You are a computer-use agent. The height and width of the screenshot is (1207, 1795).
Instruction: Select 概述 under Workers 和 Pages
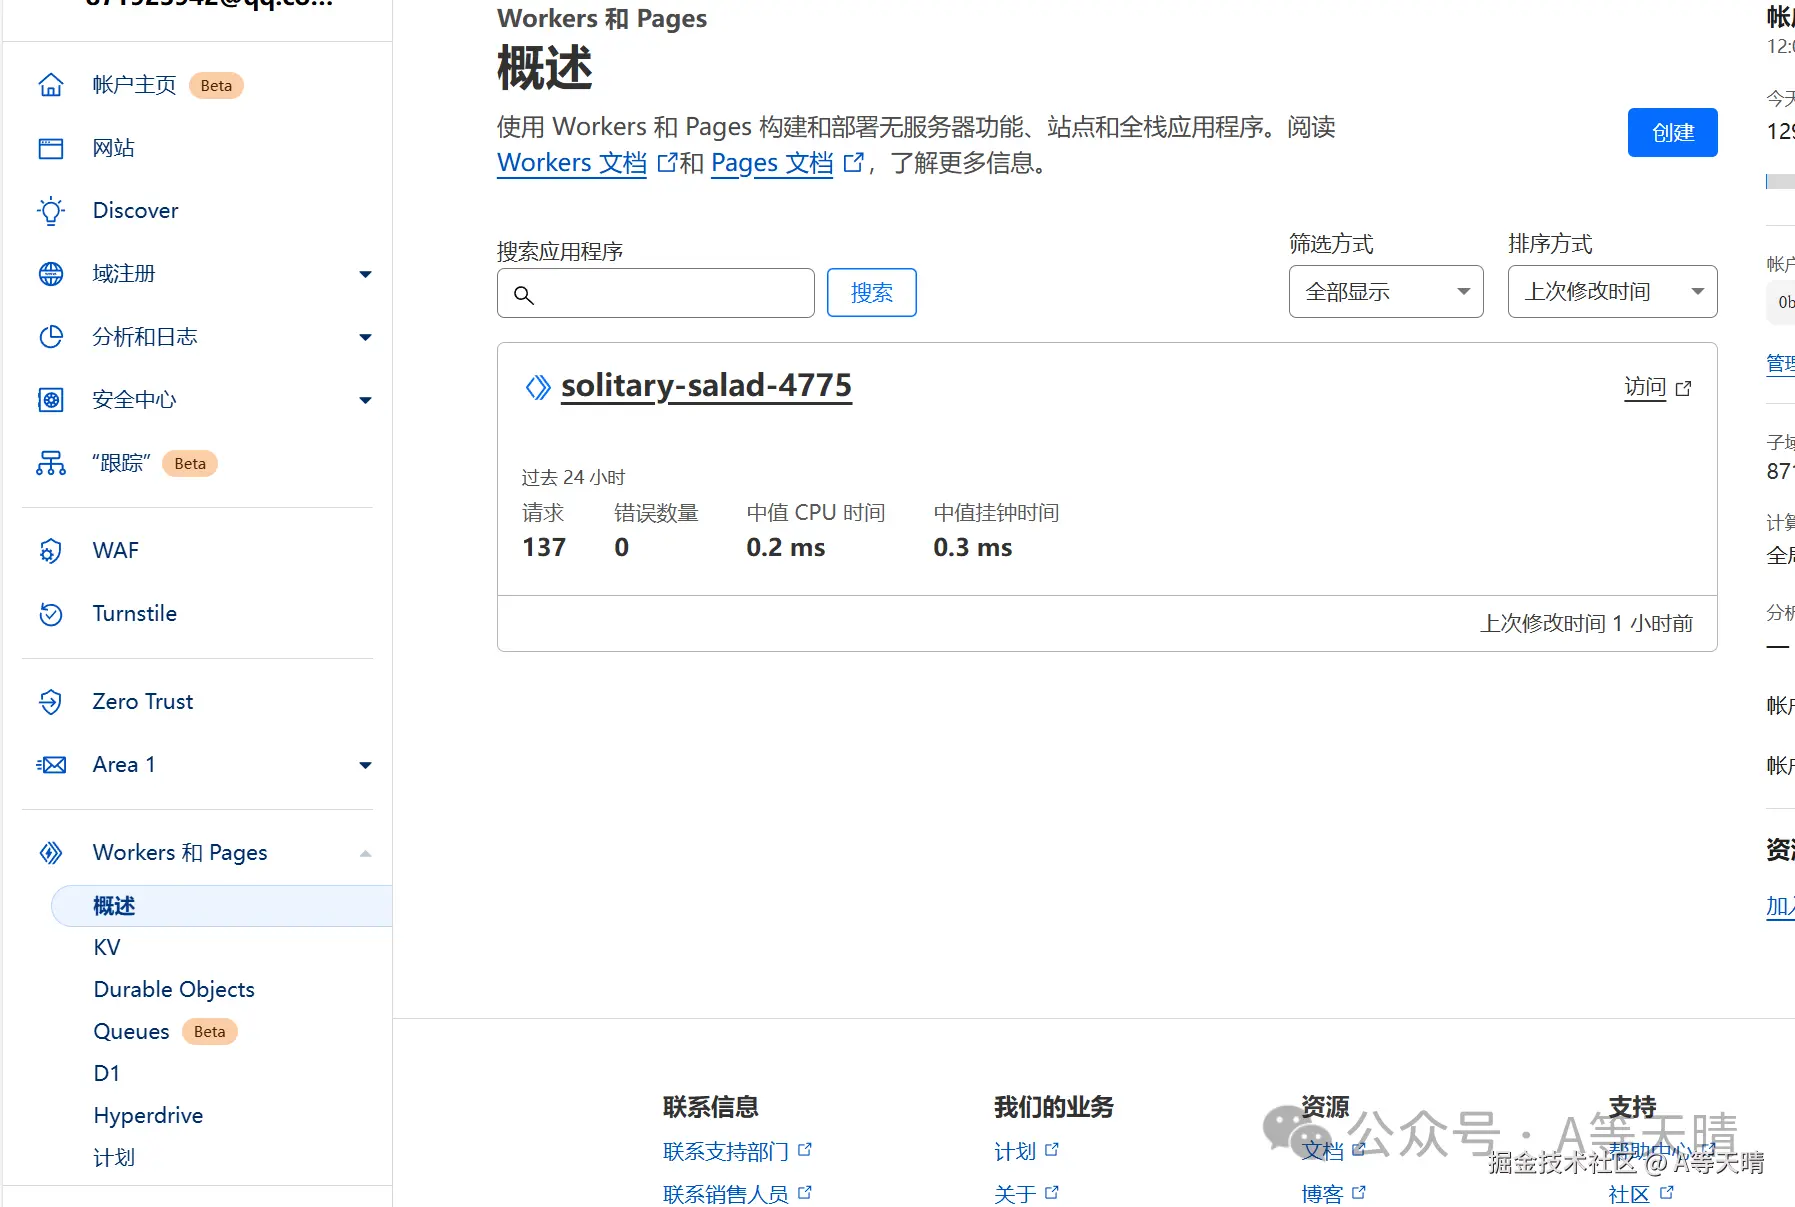click(x=221, y=906)
